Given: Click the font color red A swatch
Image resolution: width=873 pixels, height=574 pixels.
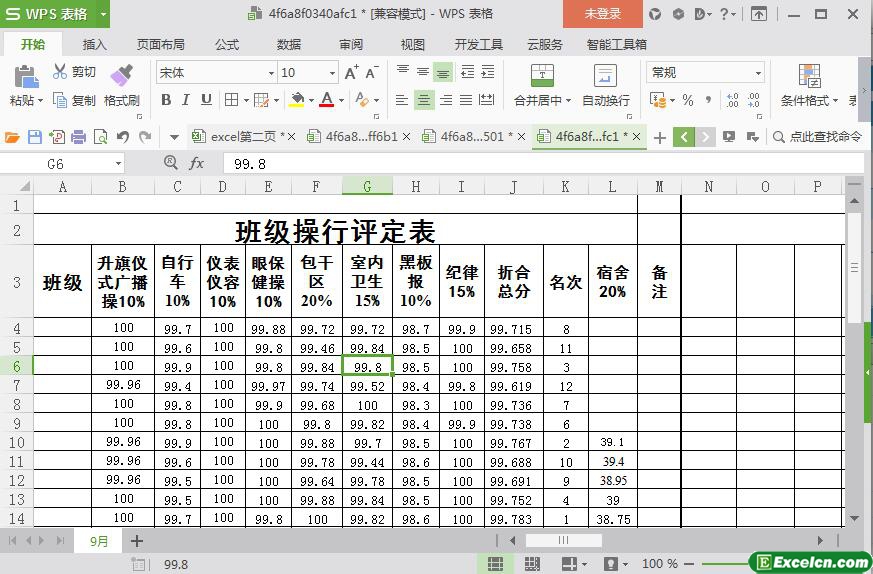Looking at the screenshot, I should [326, 100].
